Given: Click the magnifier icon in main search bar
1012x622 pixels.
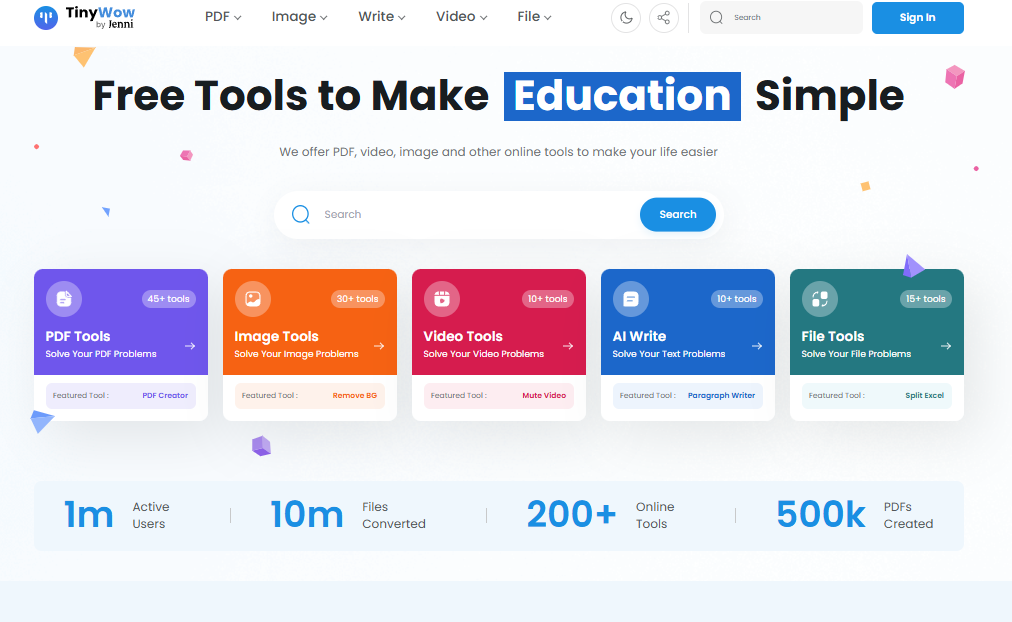Looking at the screenshot, I should [x=301, y=214].
